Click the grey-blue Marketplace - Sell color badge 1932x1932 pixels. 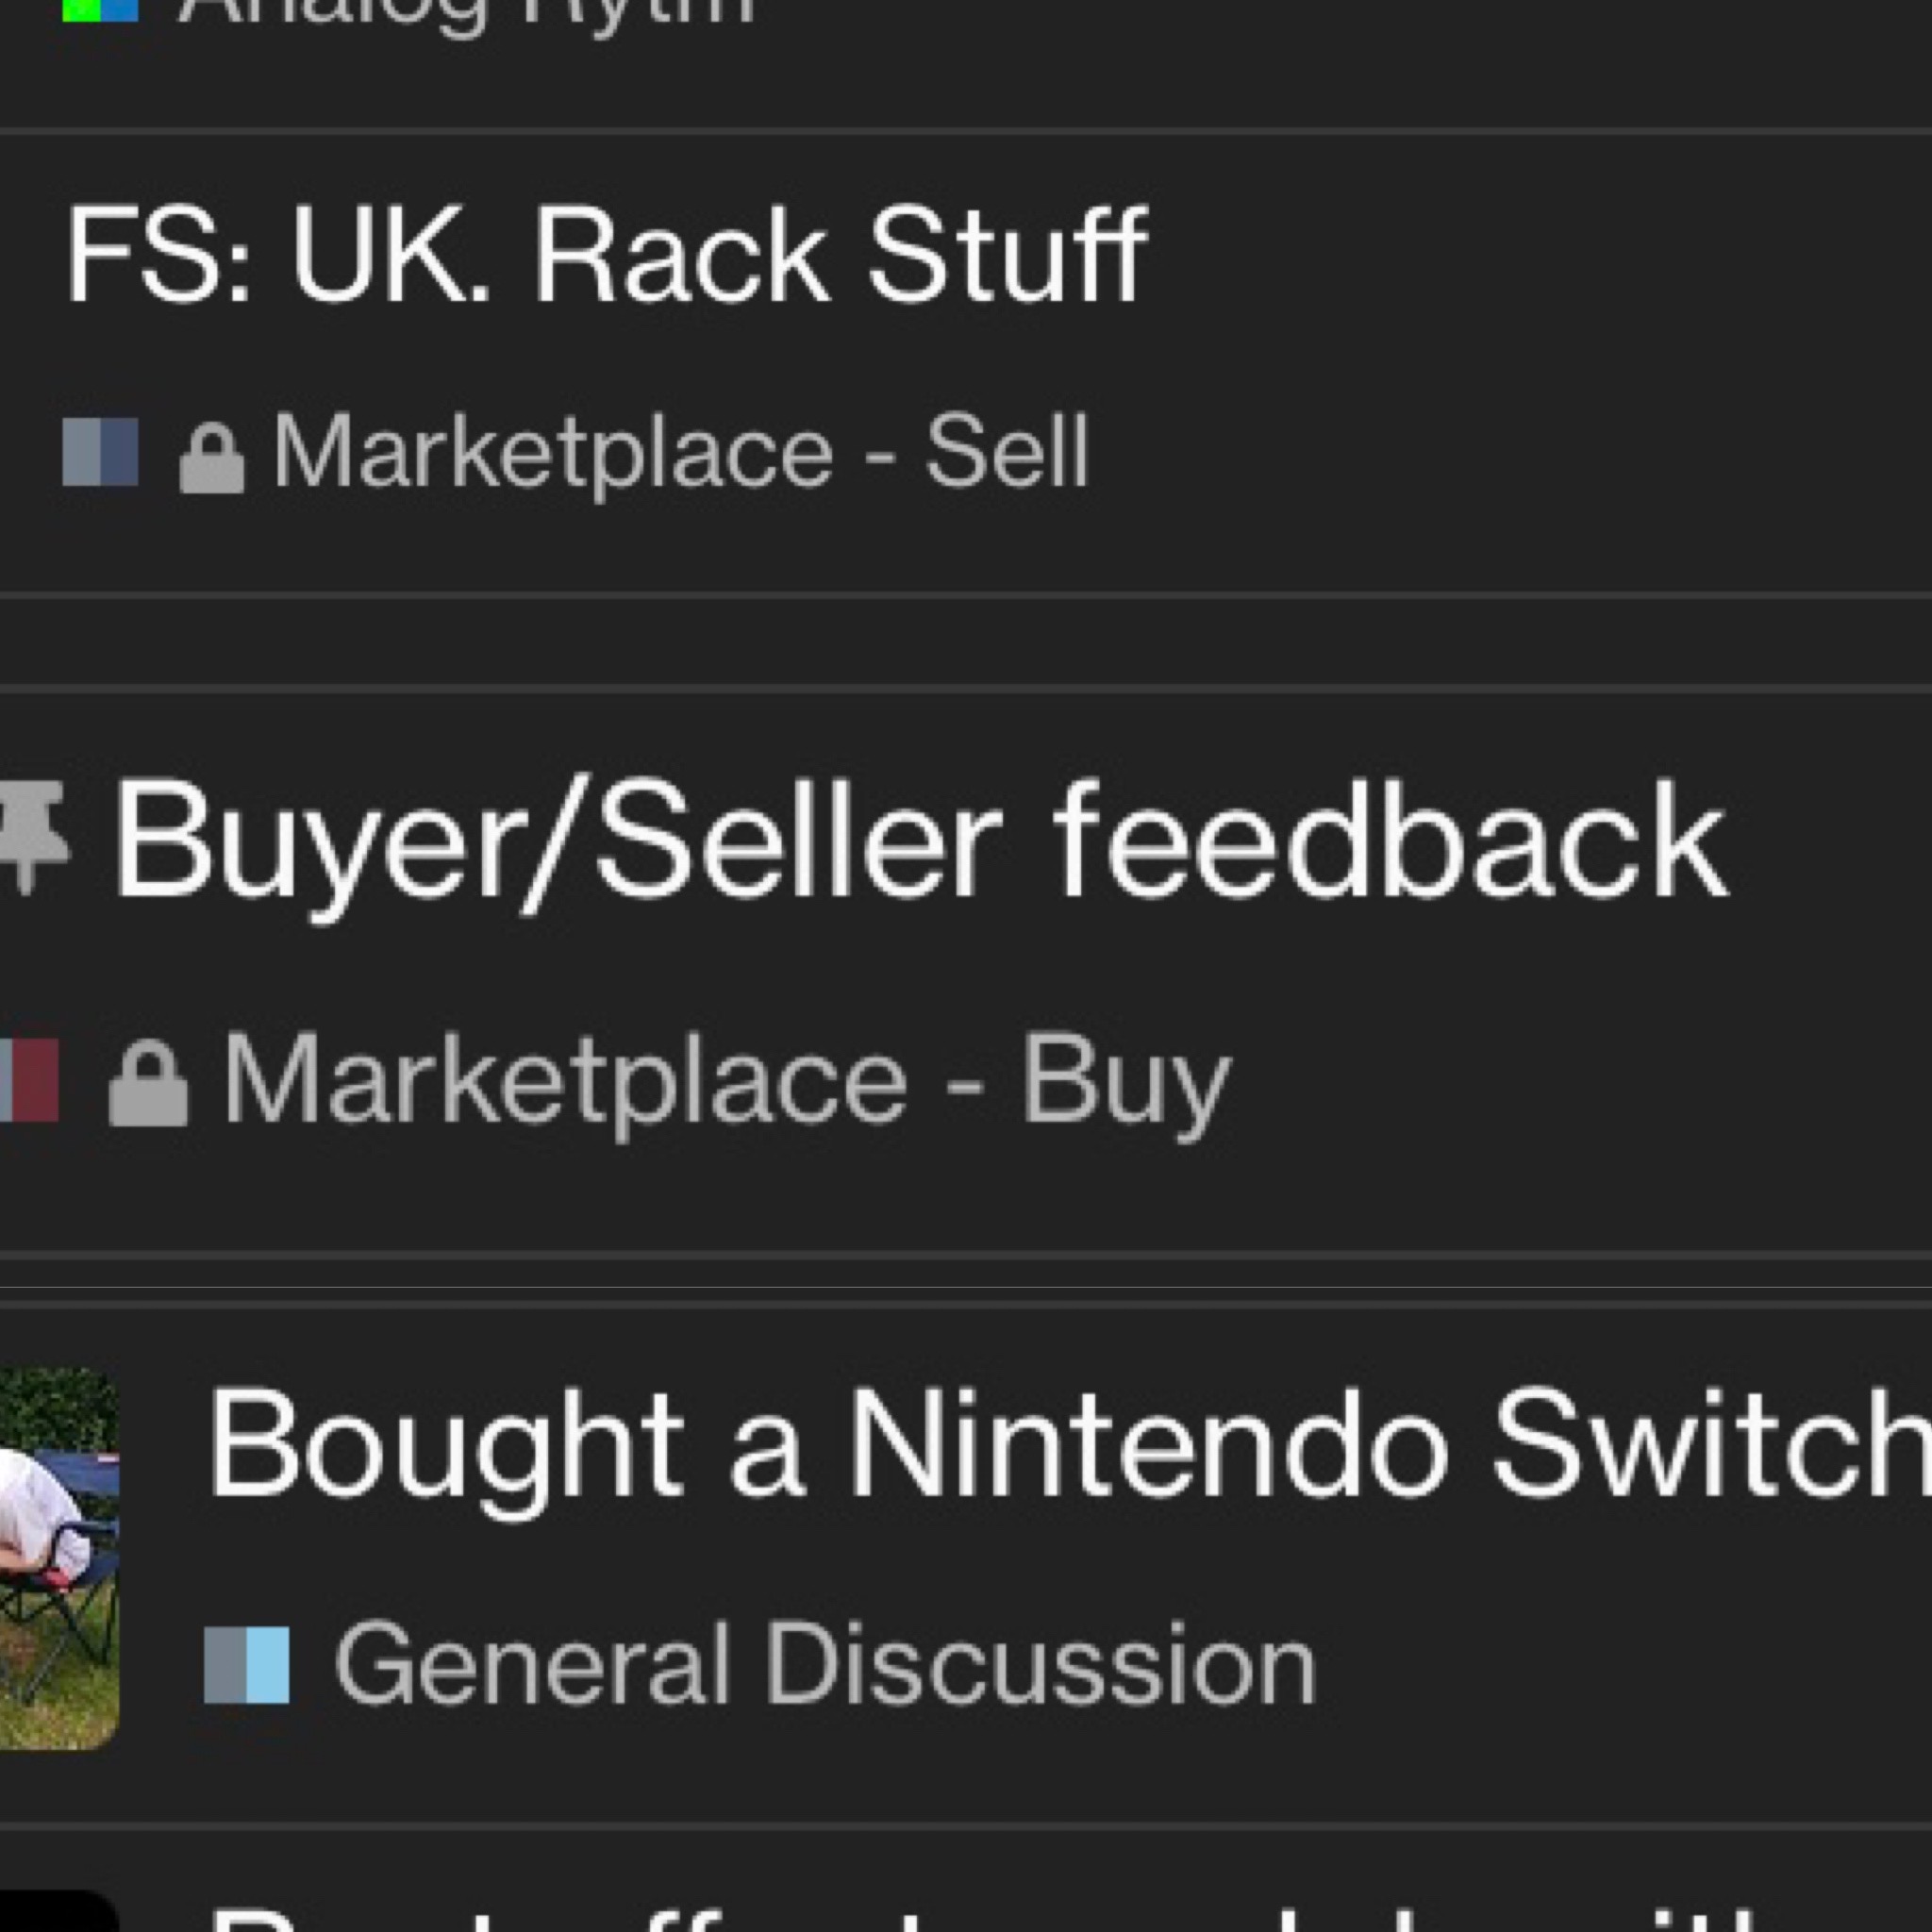[x=100, y=452]
